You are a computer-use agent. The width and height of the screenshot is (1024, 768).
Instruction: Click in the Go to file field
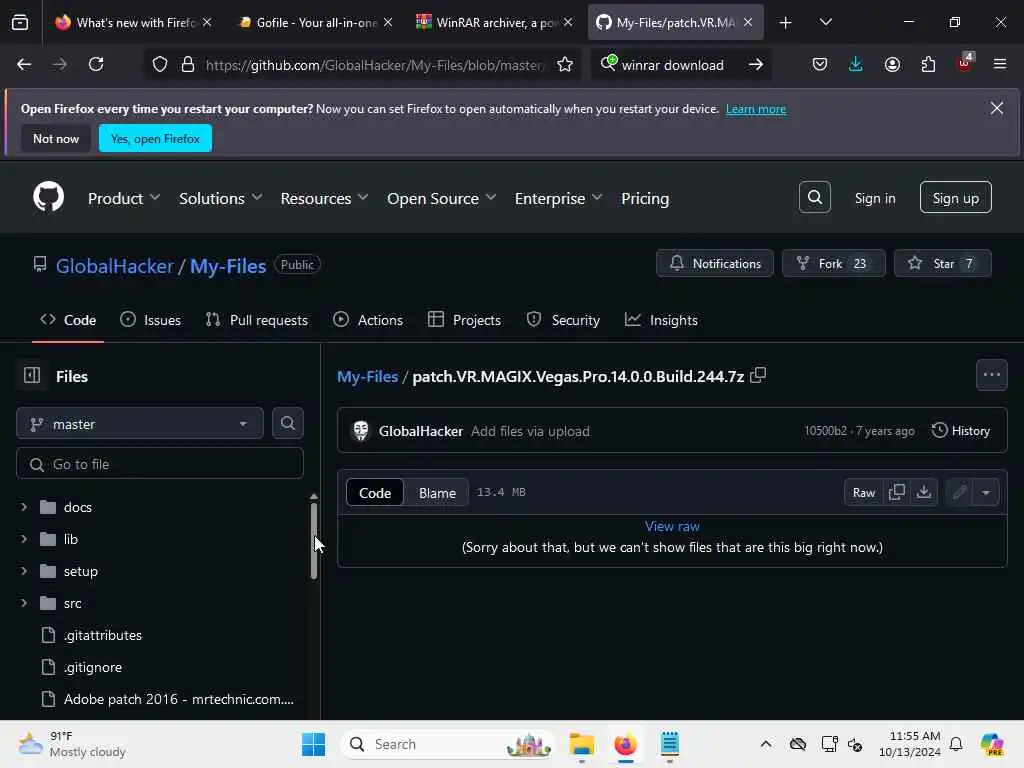[x=160, y=464]
